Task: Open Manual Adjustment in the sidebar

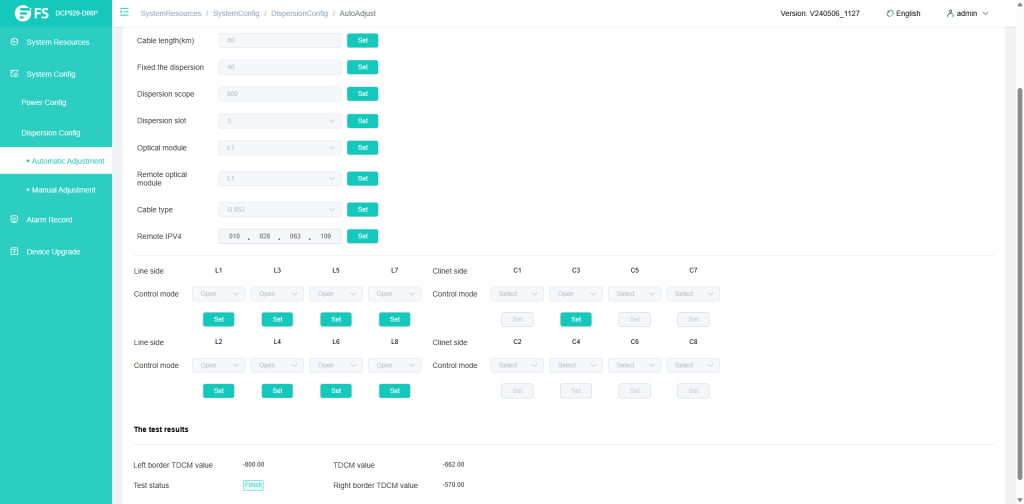Action: click(64, 190)
